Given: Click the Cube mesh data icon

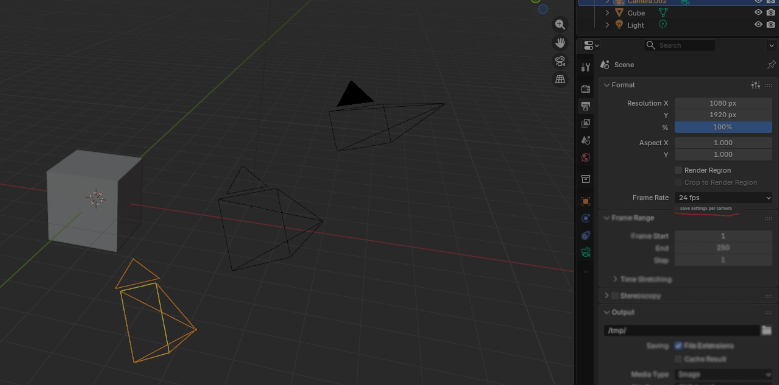Looking at the screenshot, I should [663, 12].
